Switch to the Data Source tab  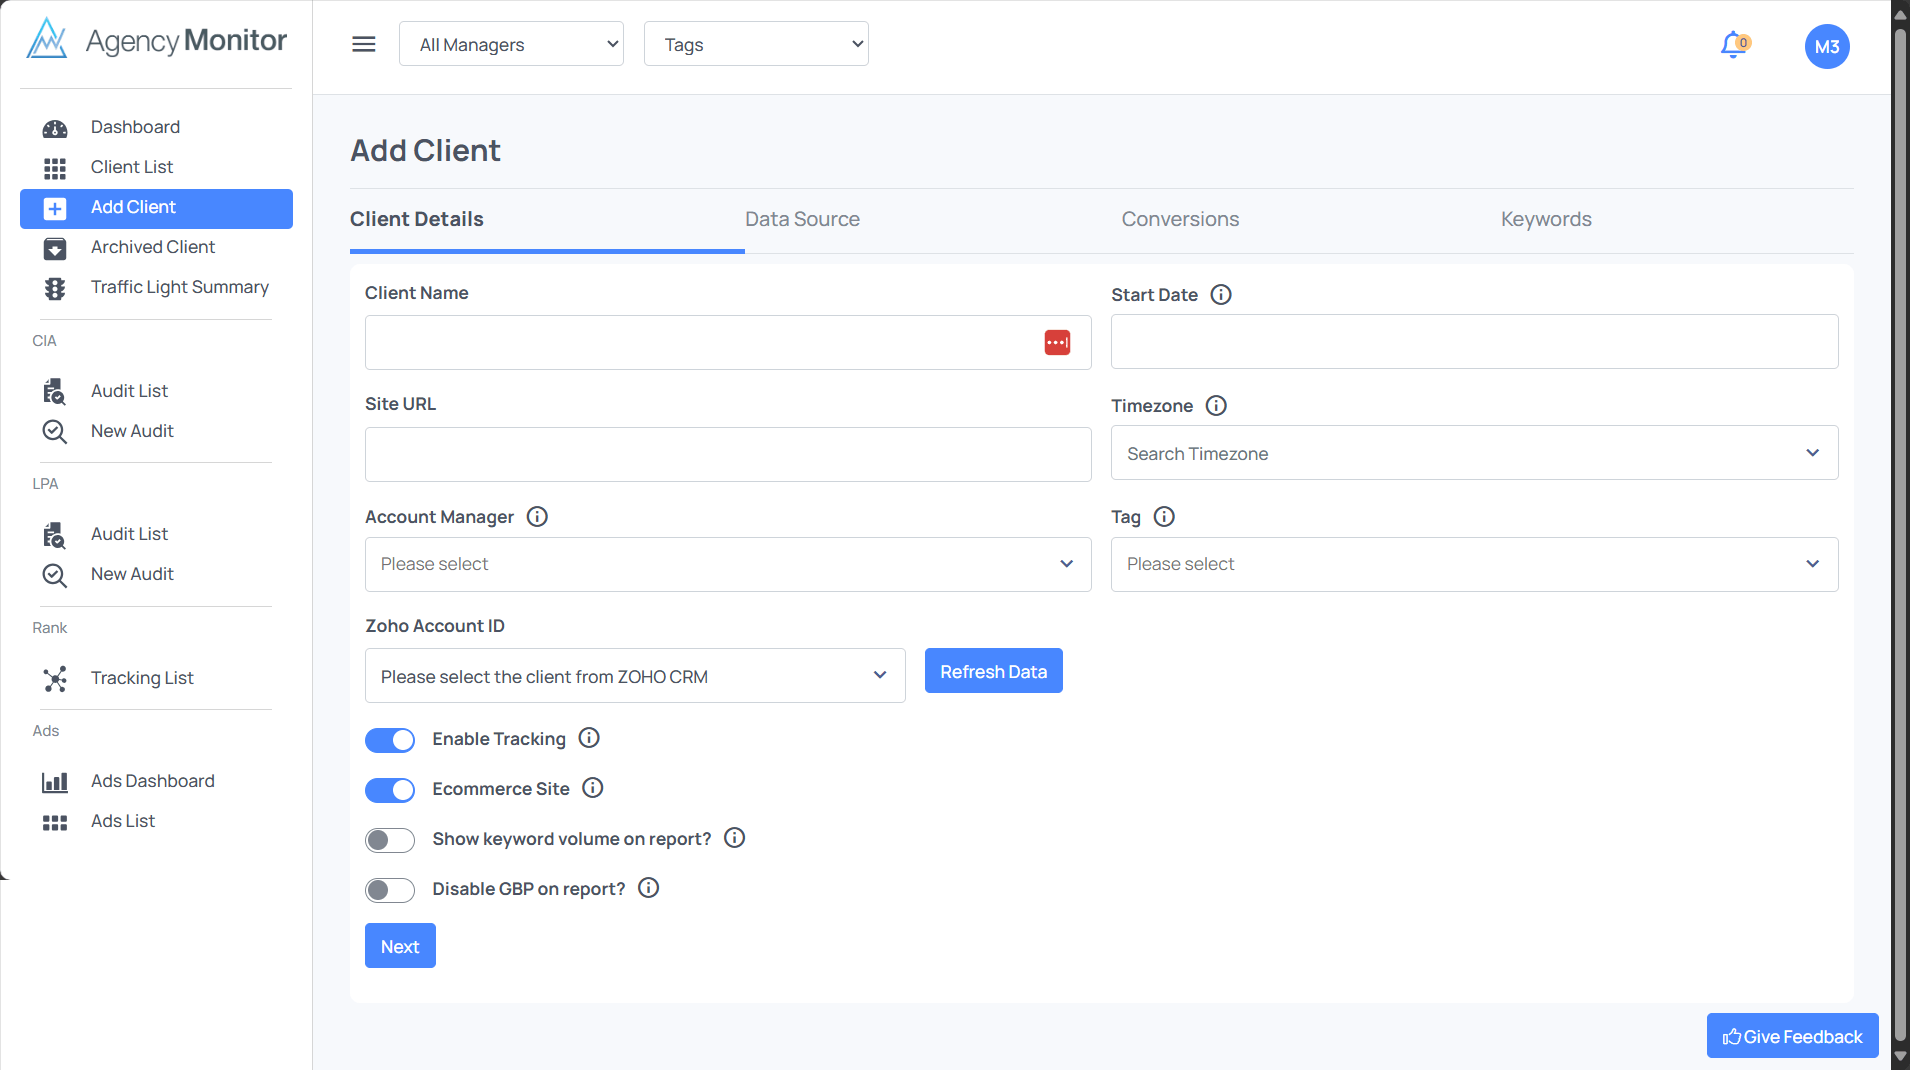802,219
